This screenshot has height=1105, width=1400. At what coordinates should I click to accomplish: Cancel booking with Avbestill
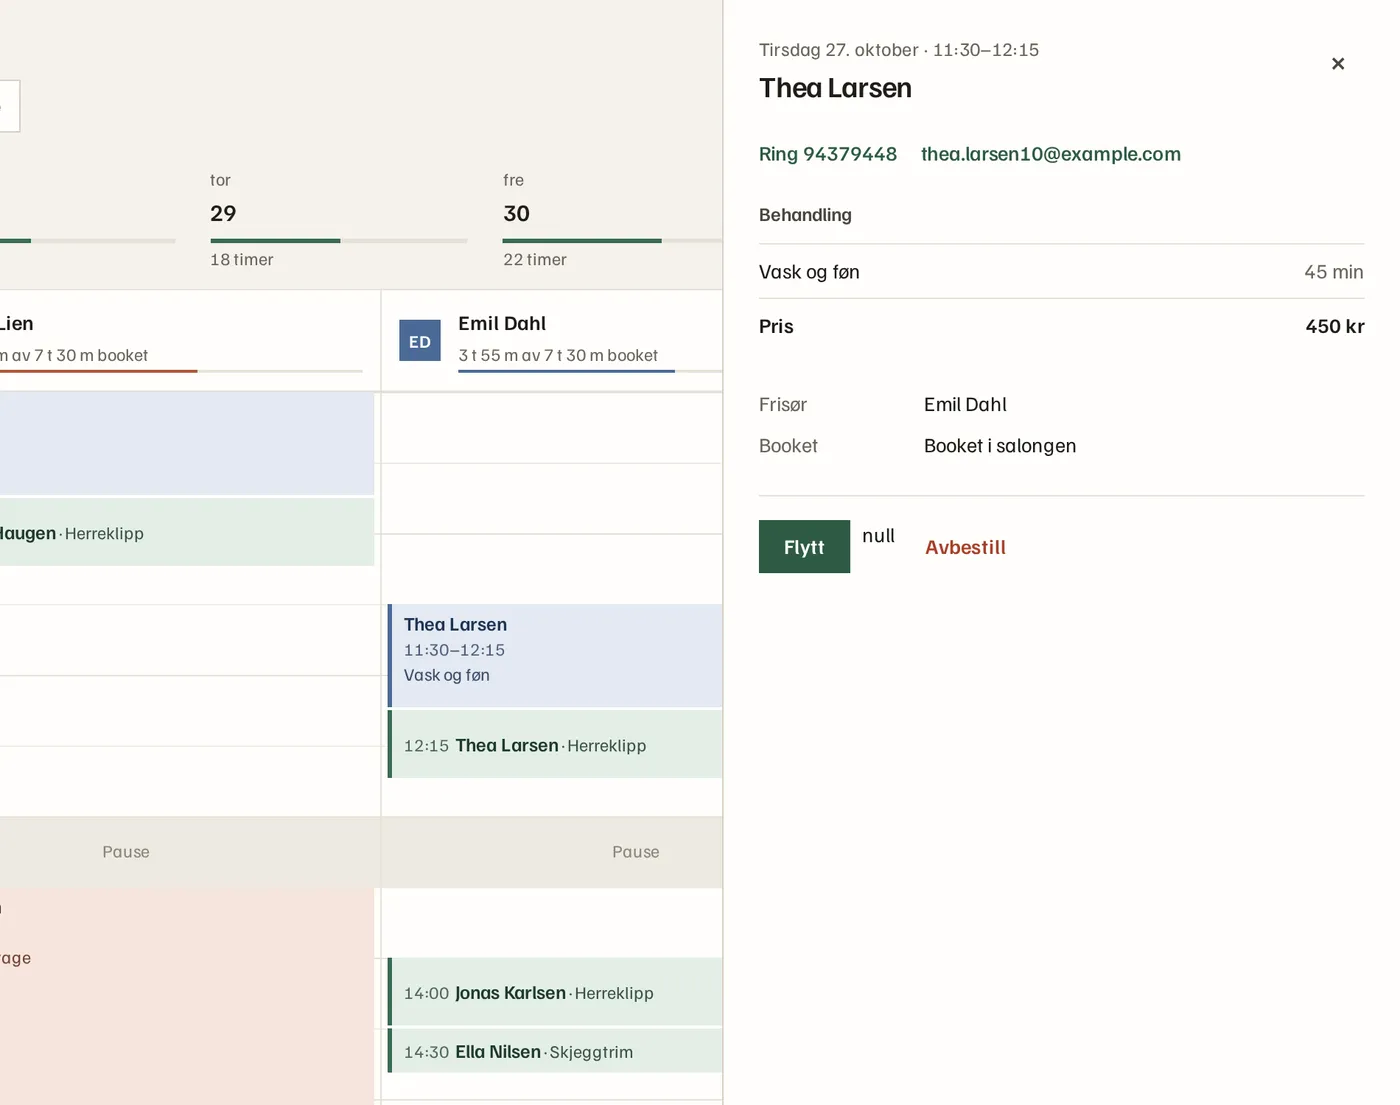click(x=965, y=547)
